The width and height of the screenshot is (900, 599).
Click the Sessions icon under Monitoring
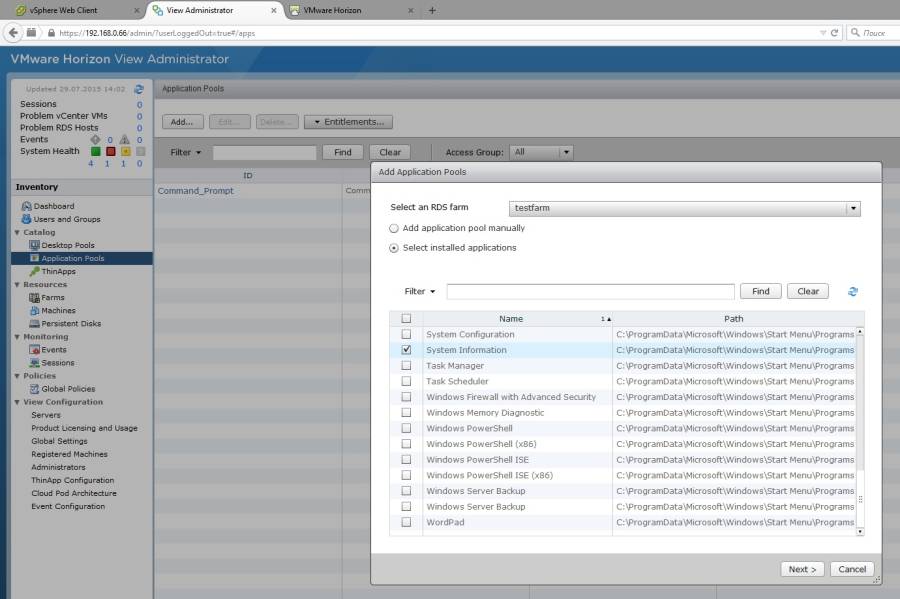[x=34, y=363]
